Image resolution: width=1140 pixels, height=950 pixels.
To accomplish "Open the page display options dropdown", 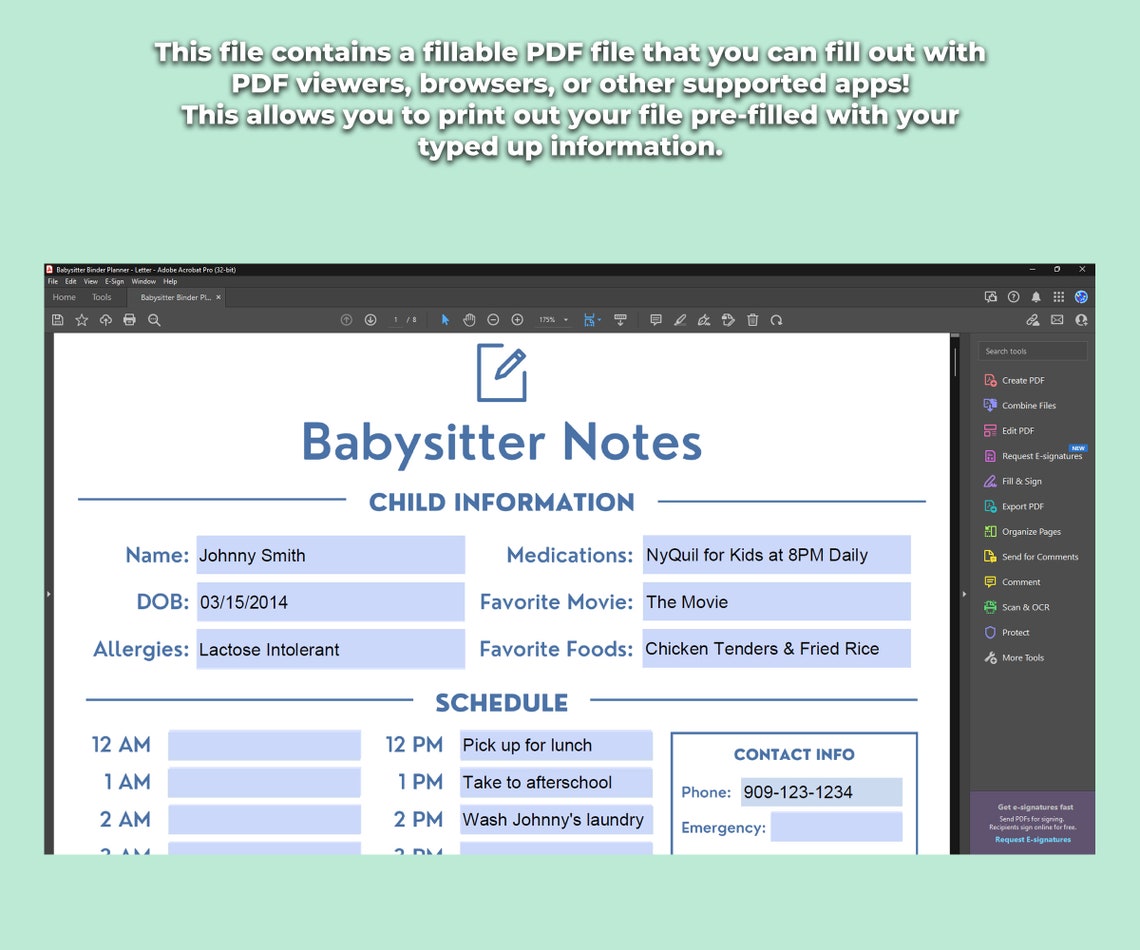I will point(591,319).
